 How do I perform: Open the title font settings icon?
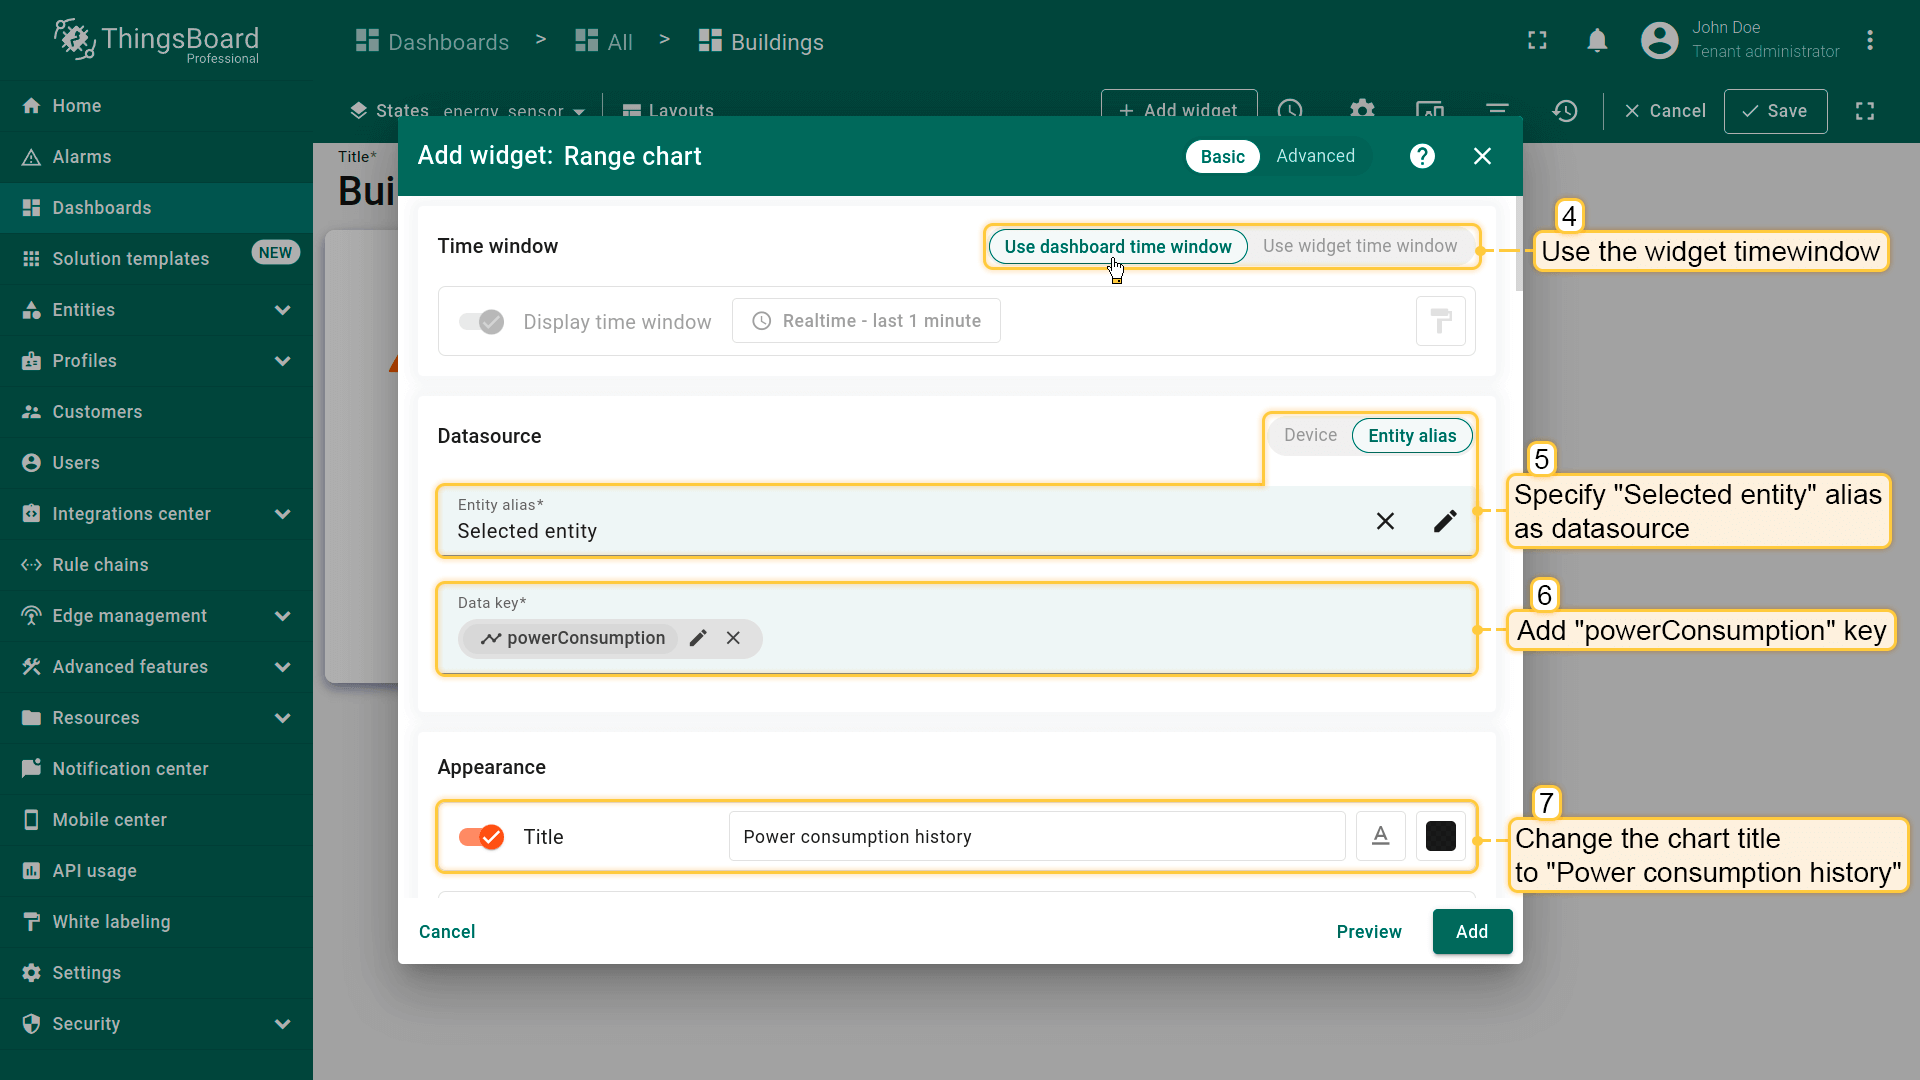[x=1380, y=836]
